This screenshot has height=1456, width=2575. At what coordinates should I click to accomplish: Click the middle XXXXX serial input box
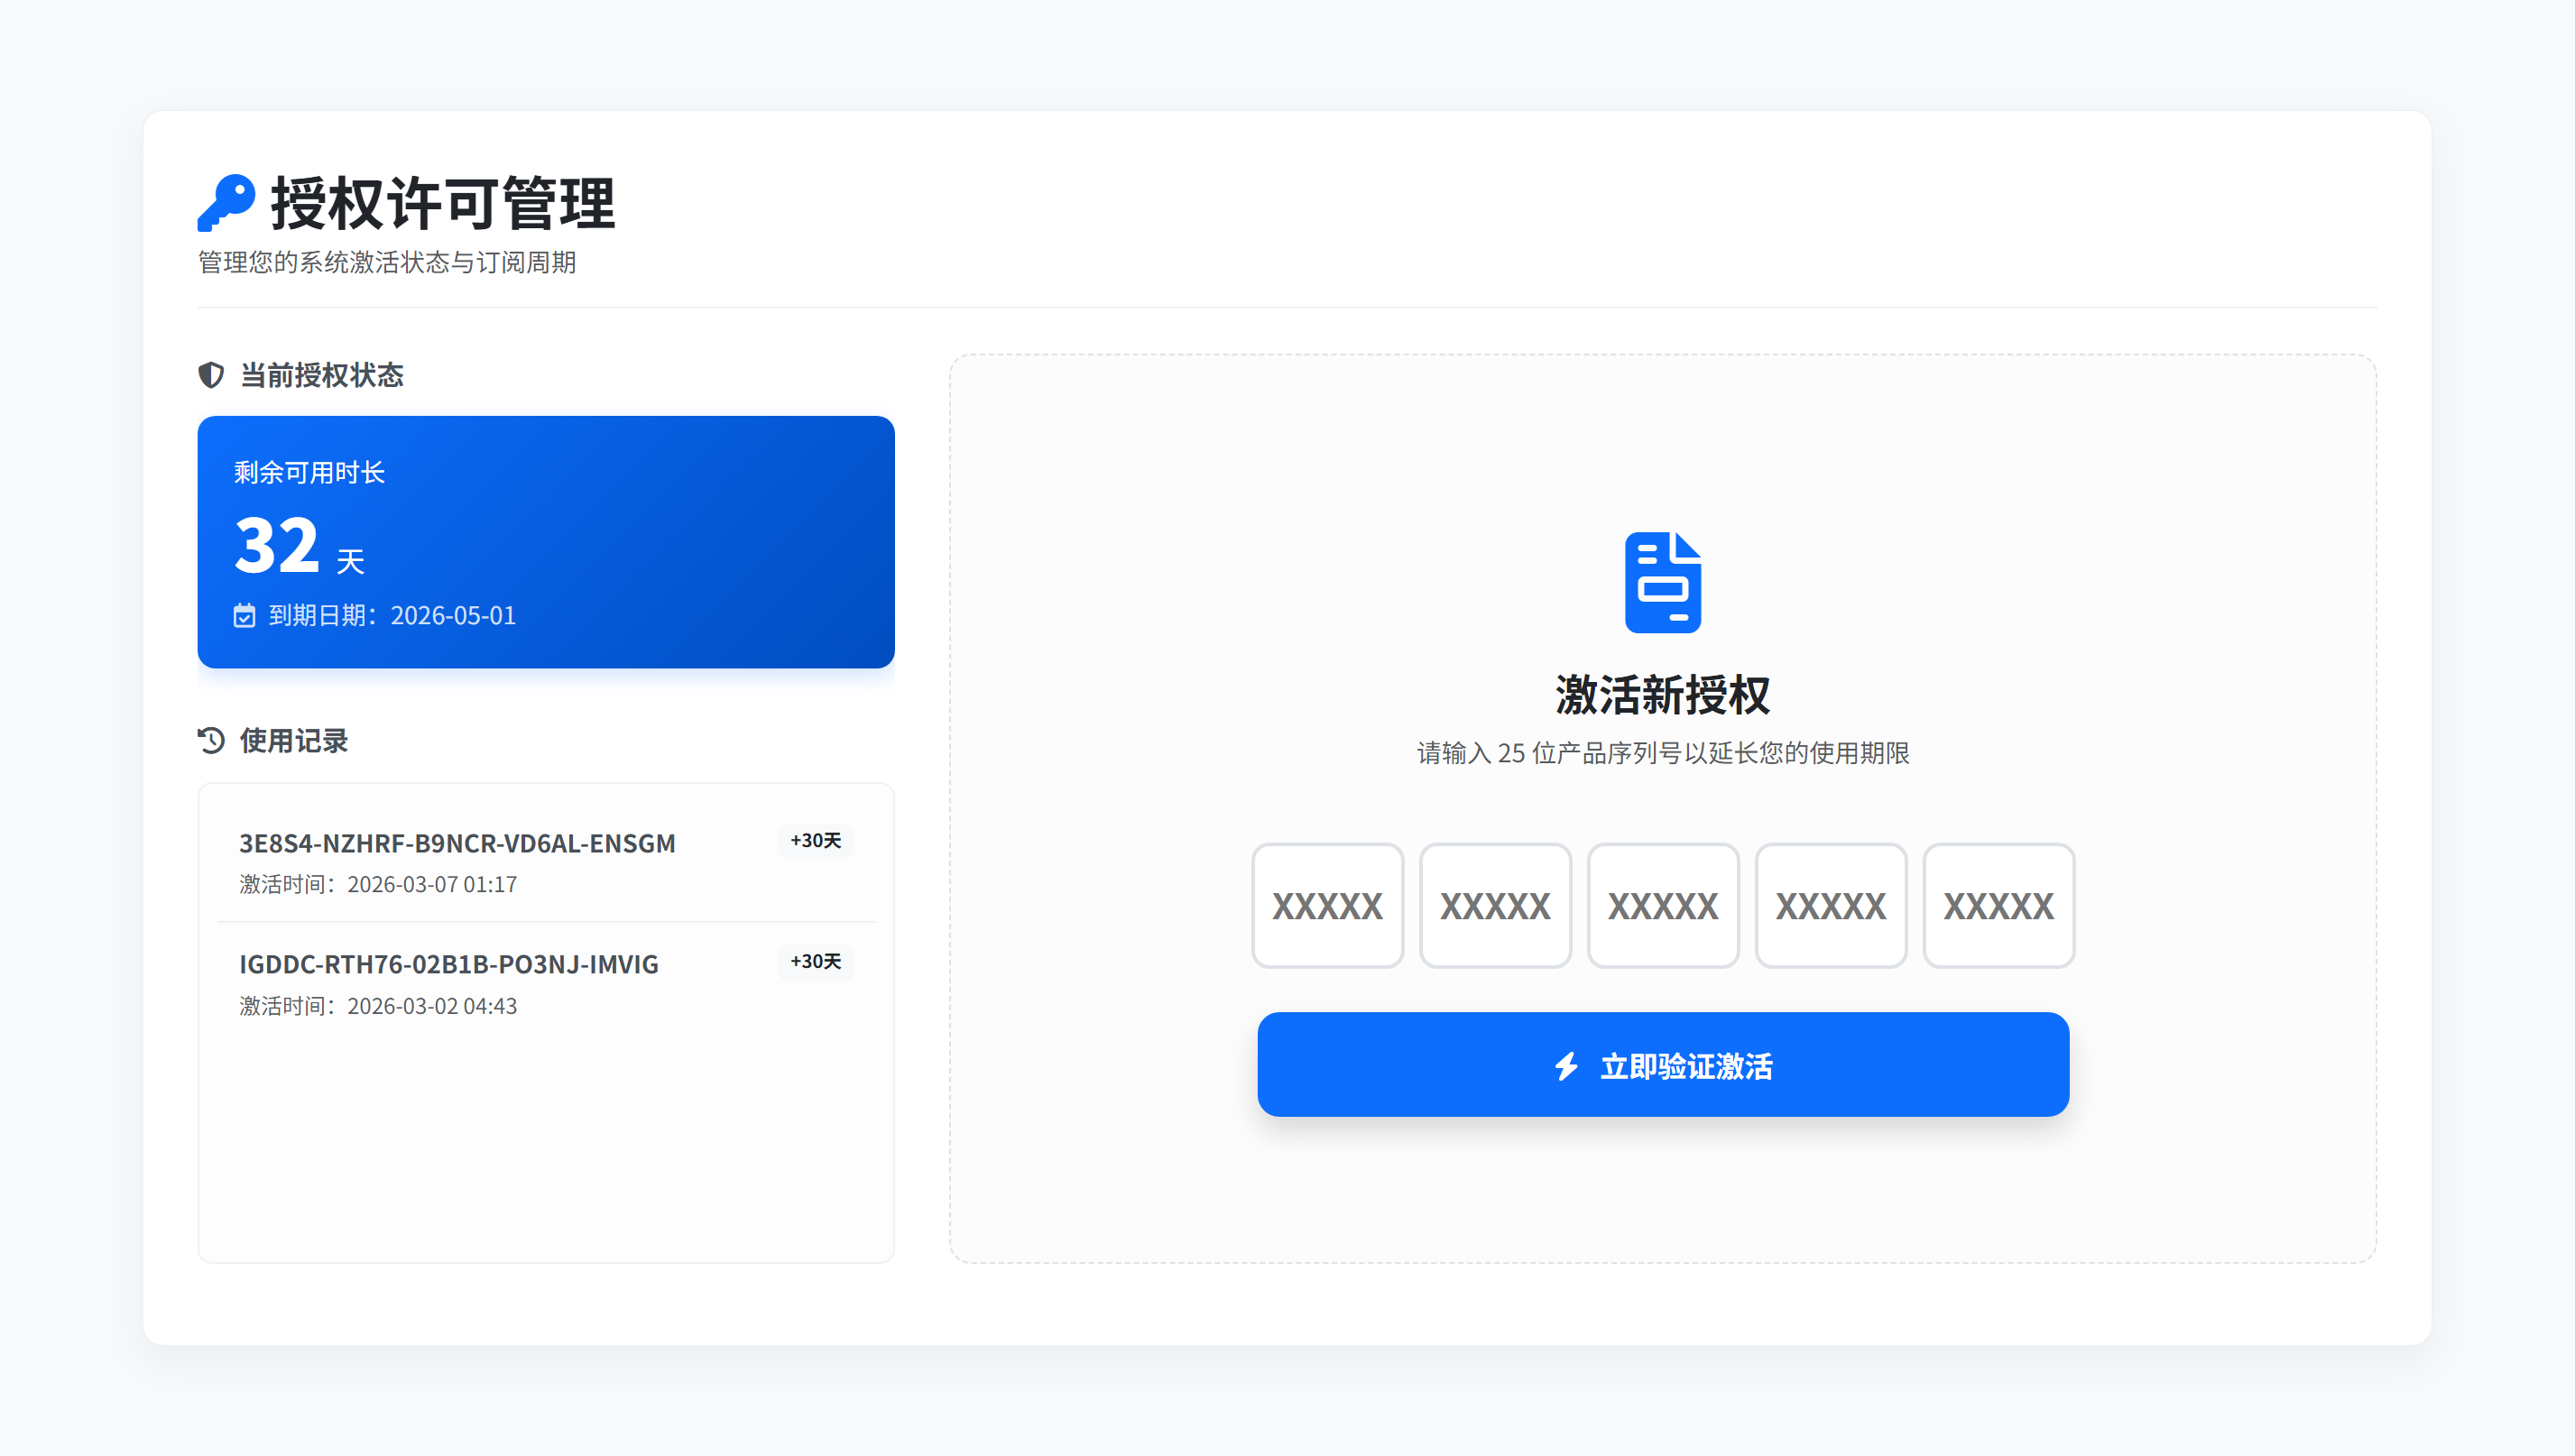pyautogui.click(x=1663, y=905)
